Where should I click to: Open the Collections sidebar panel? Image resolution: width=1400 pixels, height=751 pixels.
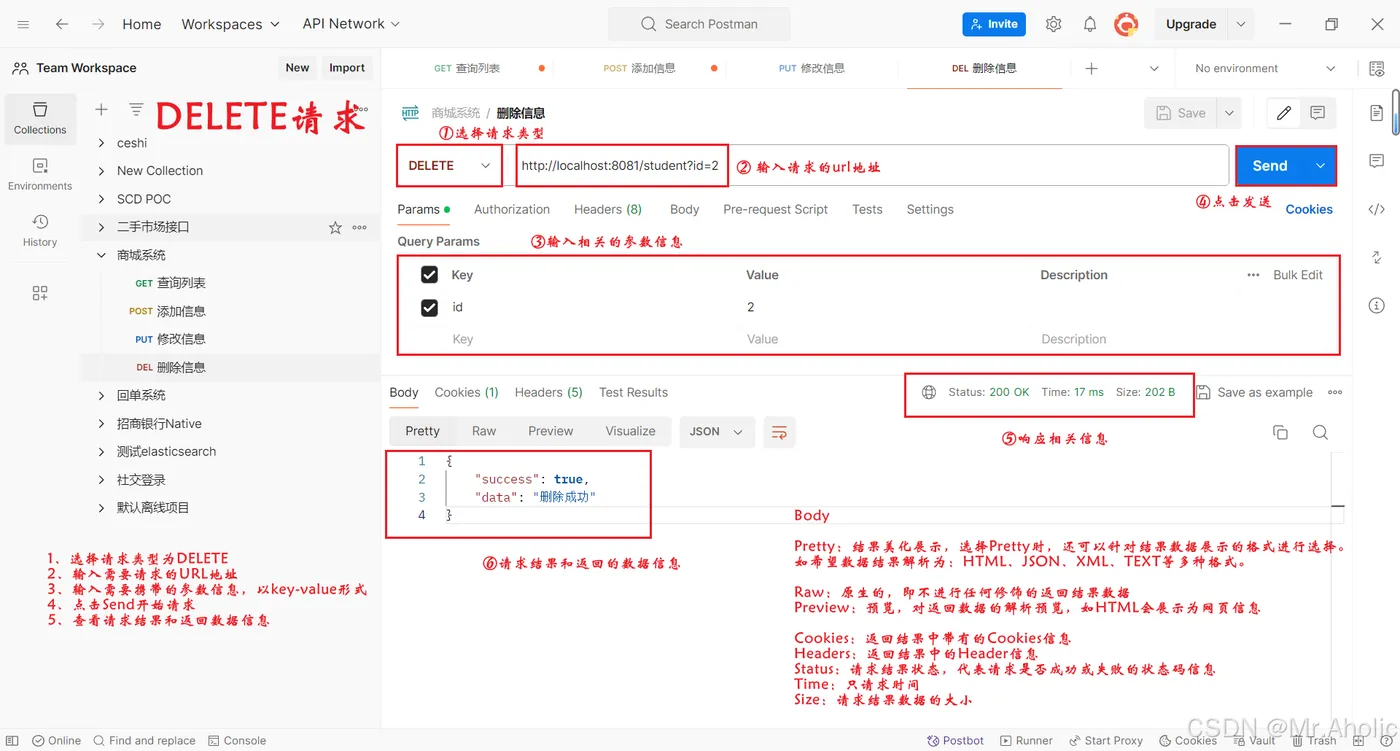(x=40, y=118)
